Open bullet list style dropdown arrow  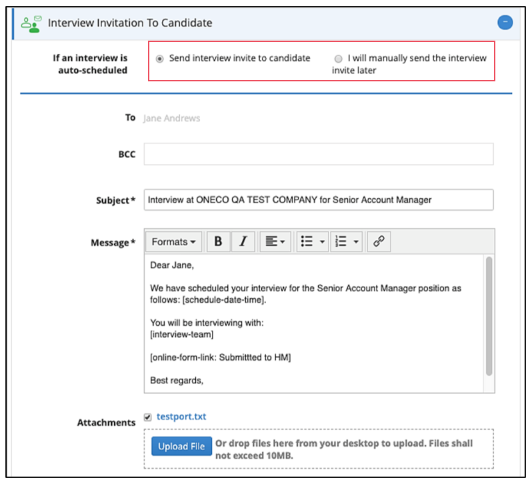322,242
